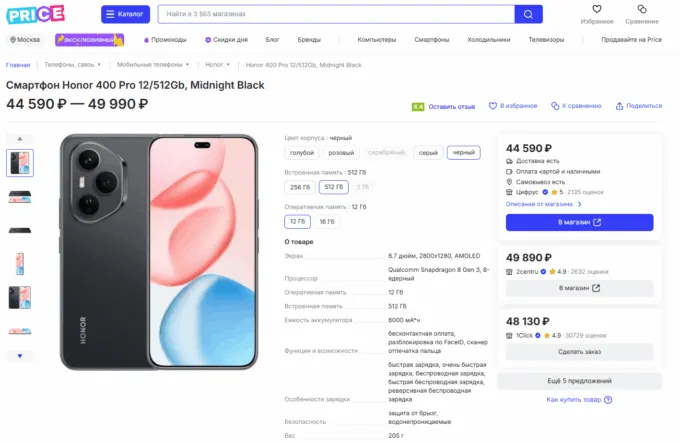
Task: Click the blue В магазин button
Action: point(579,222)
